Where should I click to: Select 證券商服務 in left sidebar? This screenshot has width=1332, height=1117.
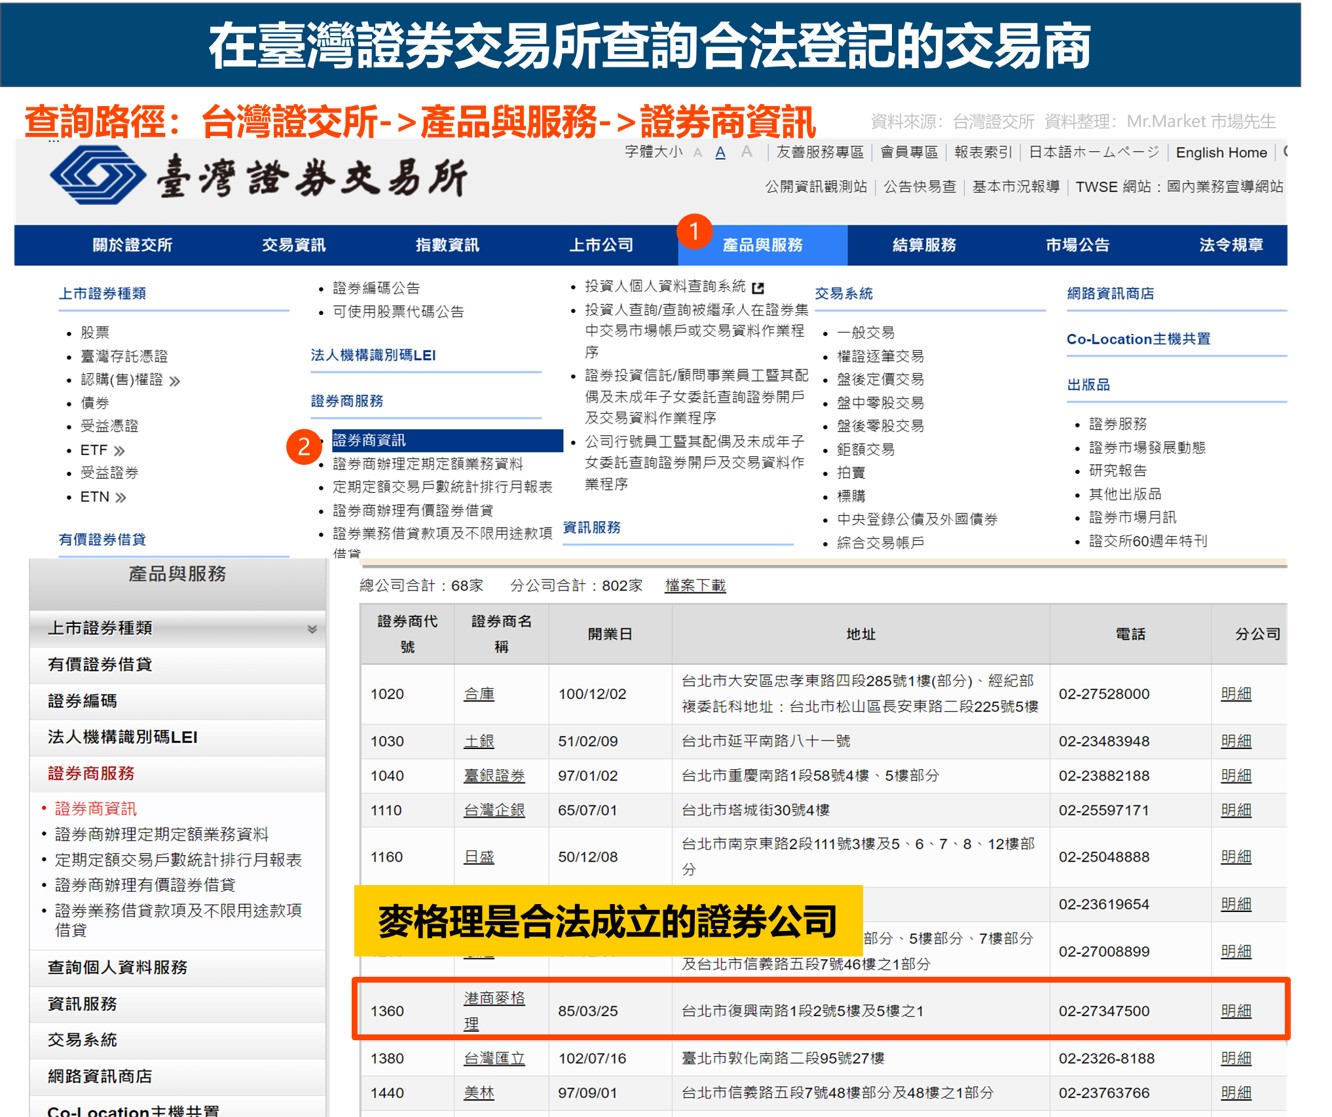(178, 774)
